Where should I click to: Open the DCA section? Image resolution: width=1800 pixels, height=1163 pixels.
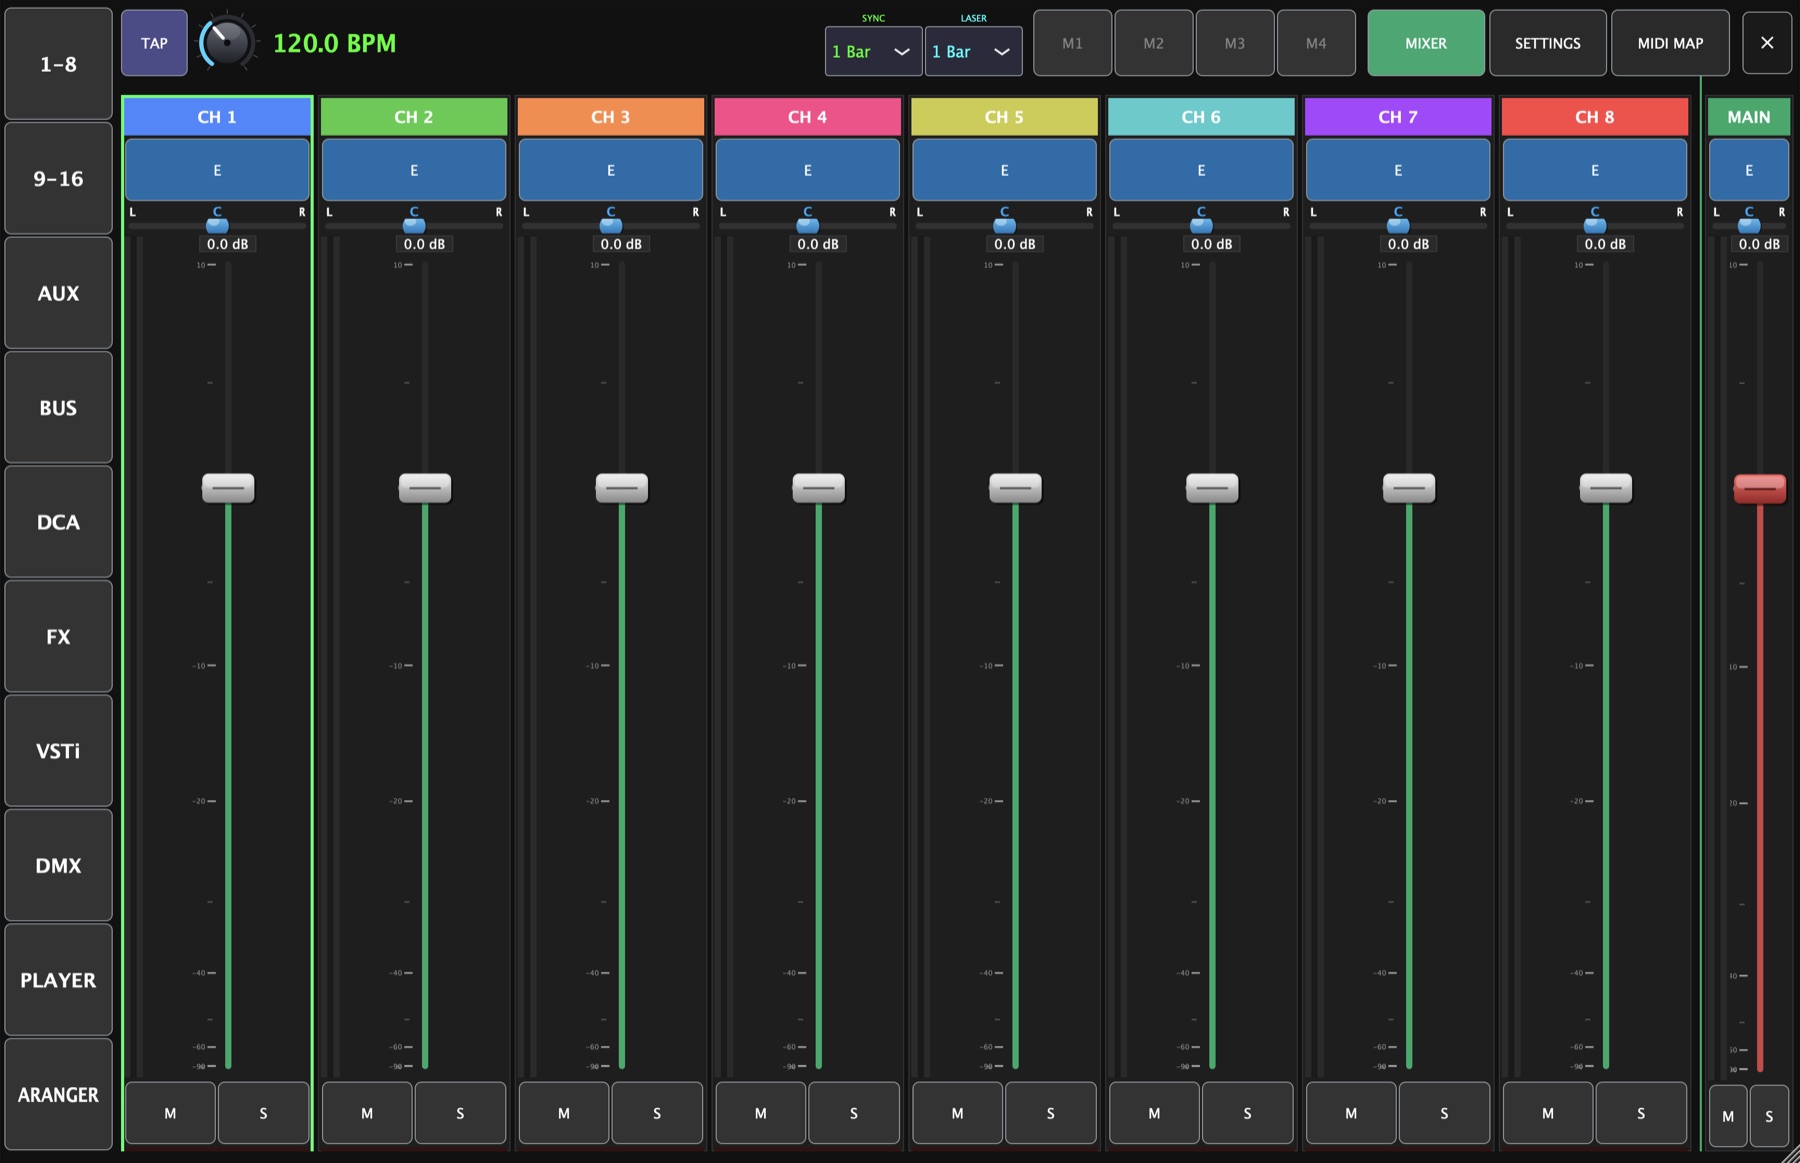click(x=58, y=522)
